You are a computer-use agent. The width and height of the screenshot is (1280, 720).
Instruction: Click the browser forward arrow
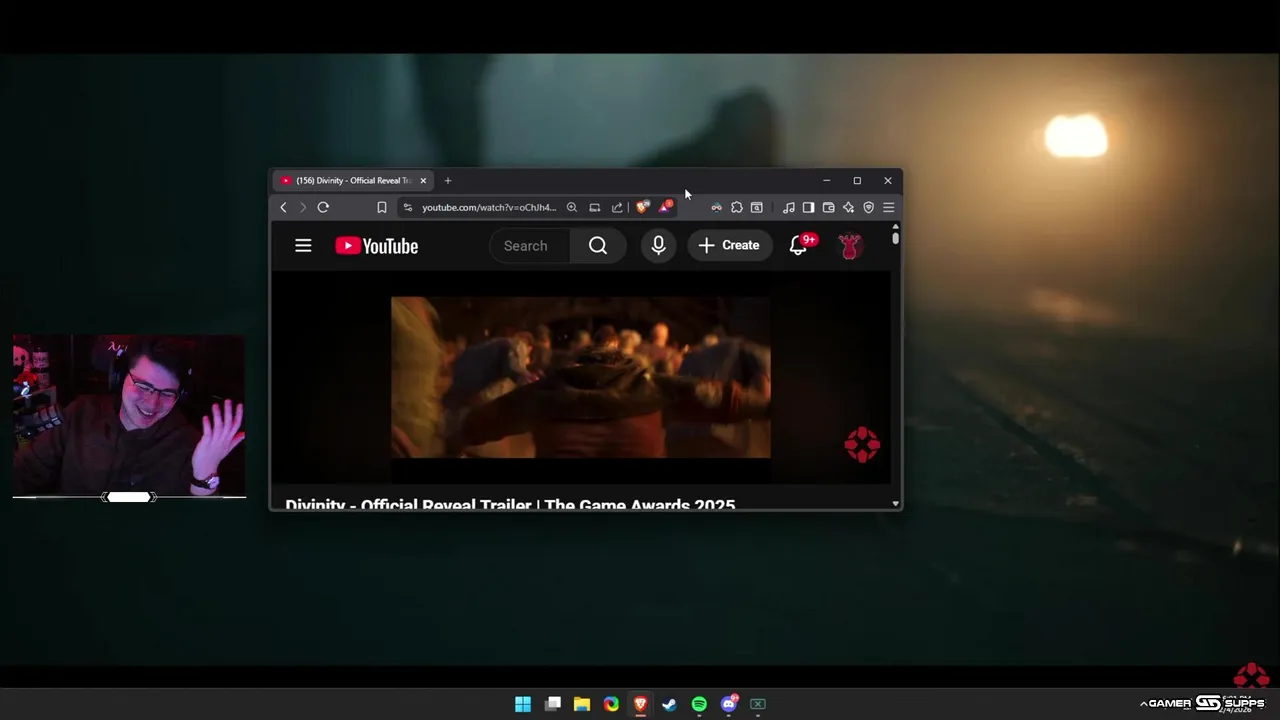point(303,207)
